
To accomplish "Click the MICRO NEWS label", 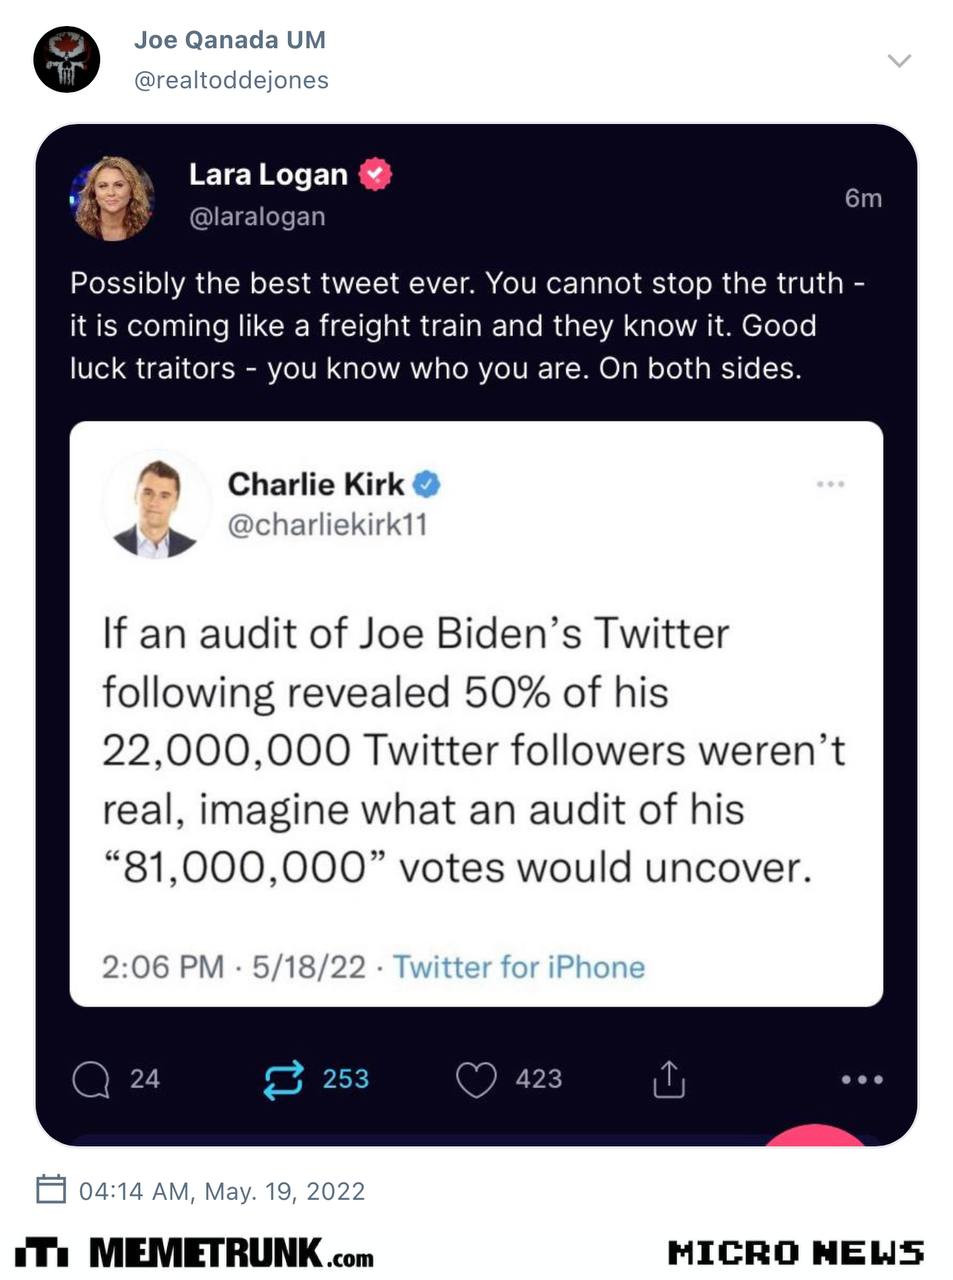I will click(795, 1252).
